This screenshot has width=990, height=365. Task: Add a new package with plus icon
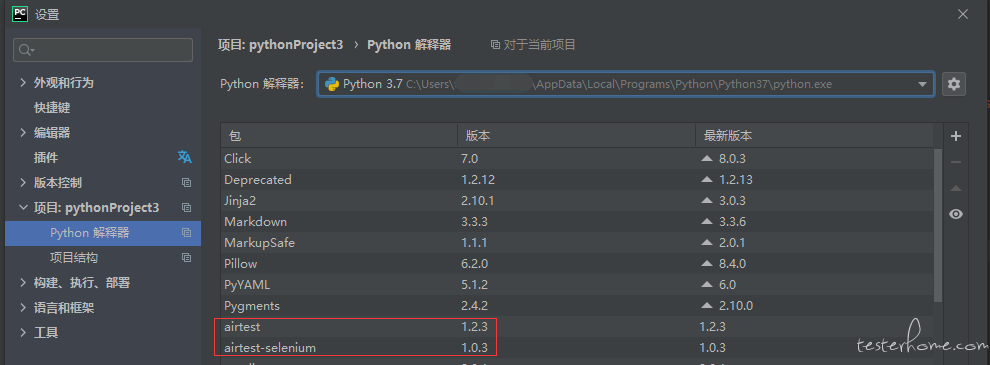tap(956, 136)
